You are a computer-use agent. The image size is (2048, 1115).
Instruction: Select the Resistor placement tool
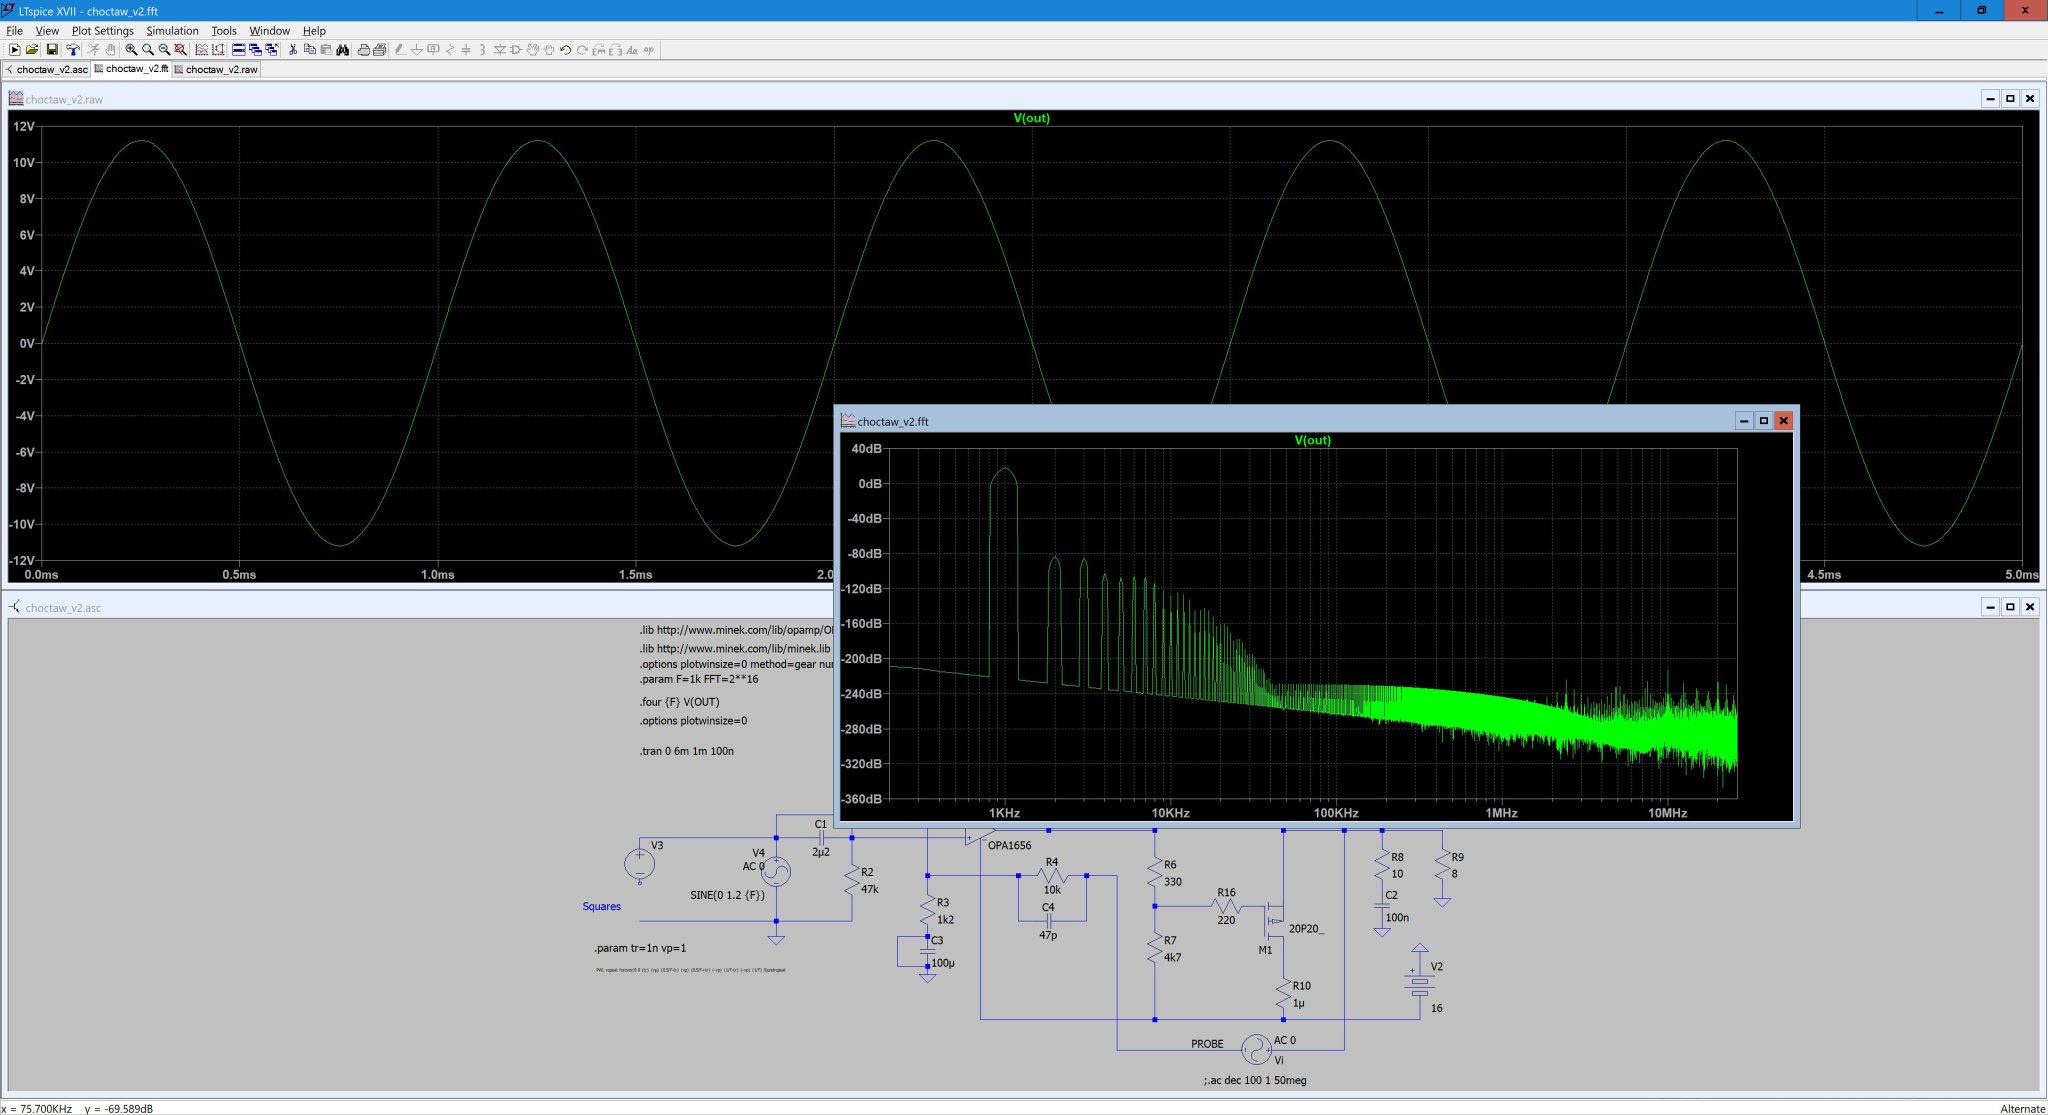click(x=450, y=50)
